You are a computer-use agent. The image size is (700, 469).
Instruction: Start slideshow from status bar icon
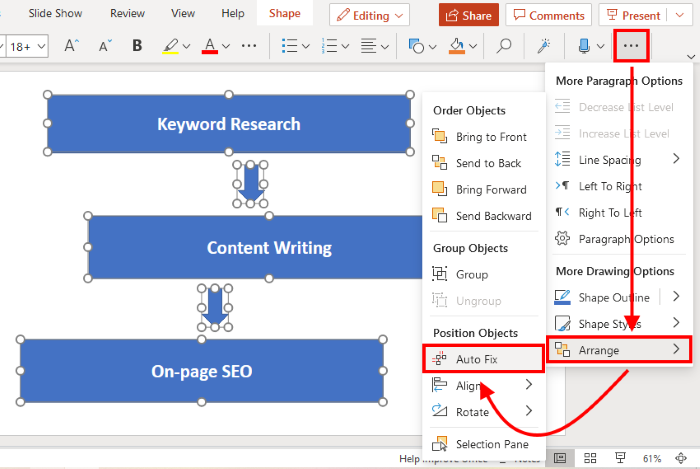point(620,458)
